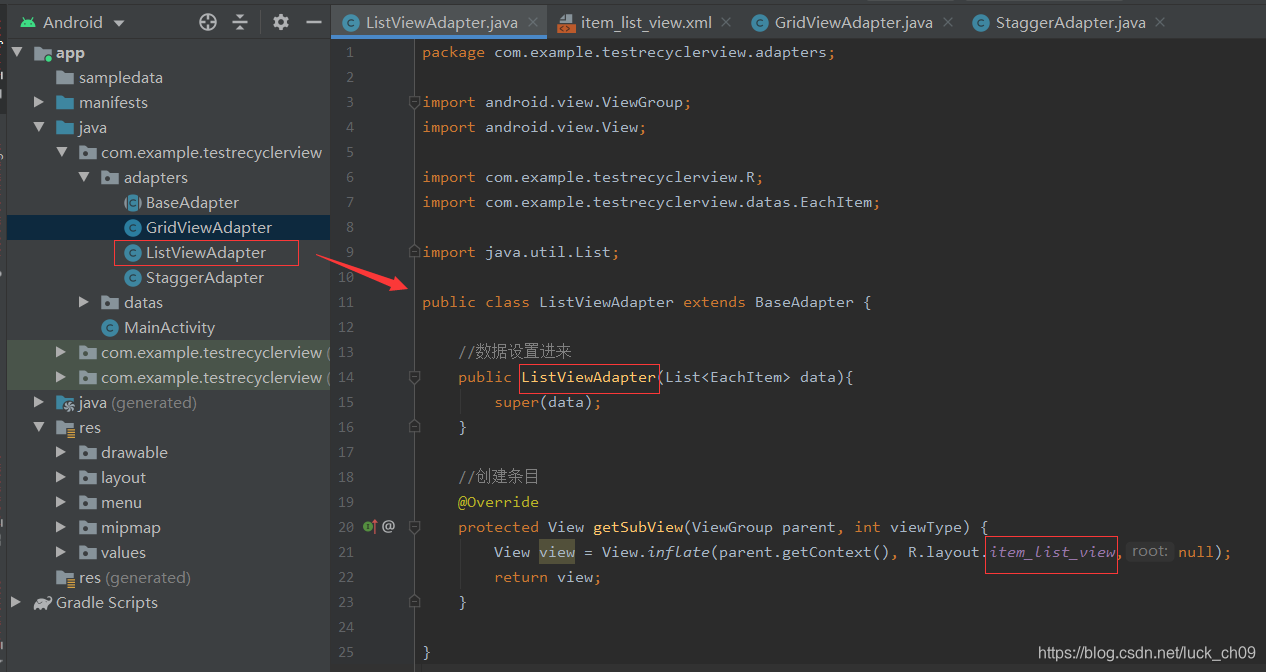Switch to GridViewAdapter.java tab

tap(853, 22)
